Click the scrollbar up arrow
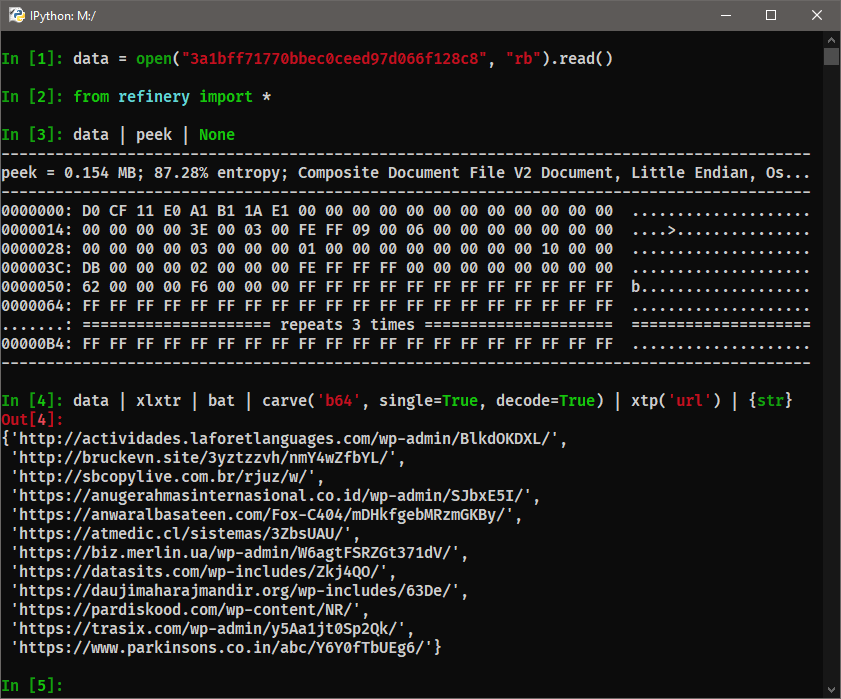This screenshot has width=841, height=699. 831,40
